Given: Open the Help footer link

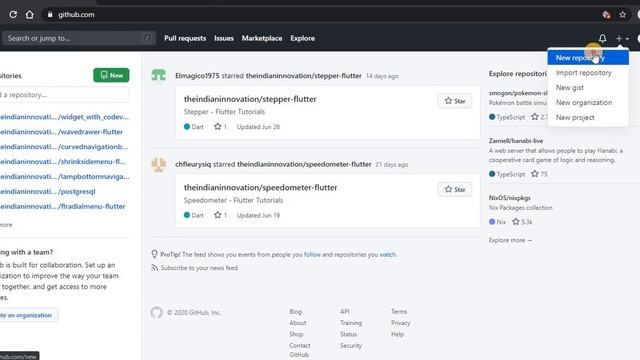Looking at the screenshot, I should tap(397, 334).
